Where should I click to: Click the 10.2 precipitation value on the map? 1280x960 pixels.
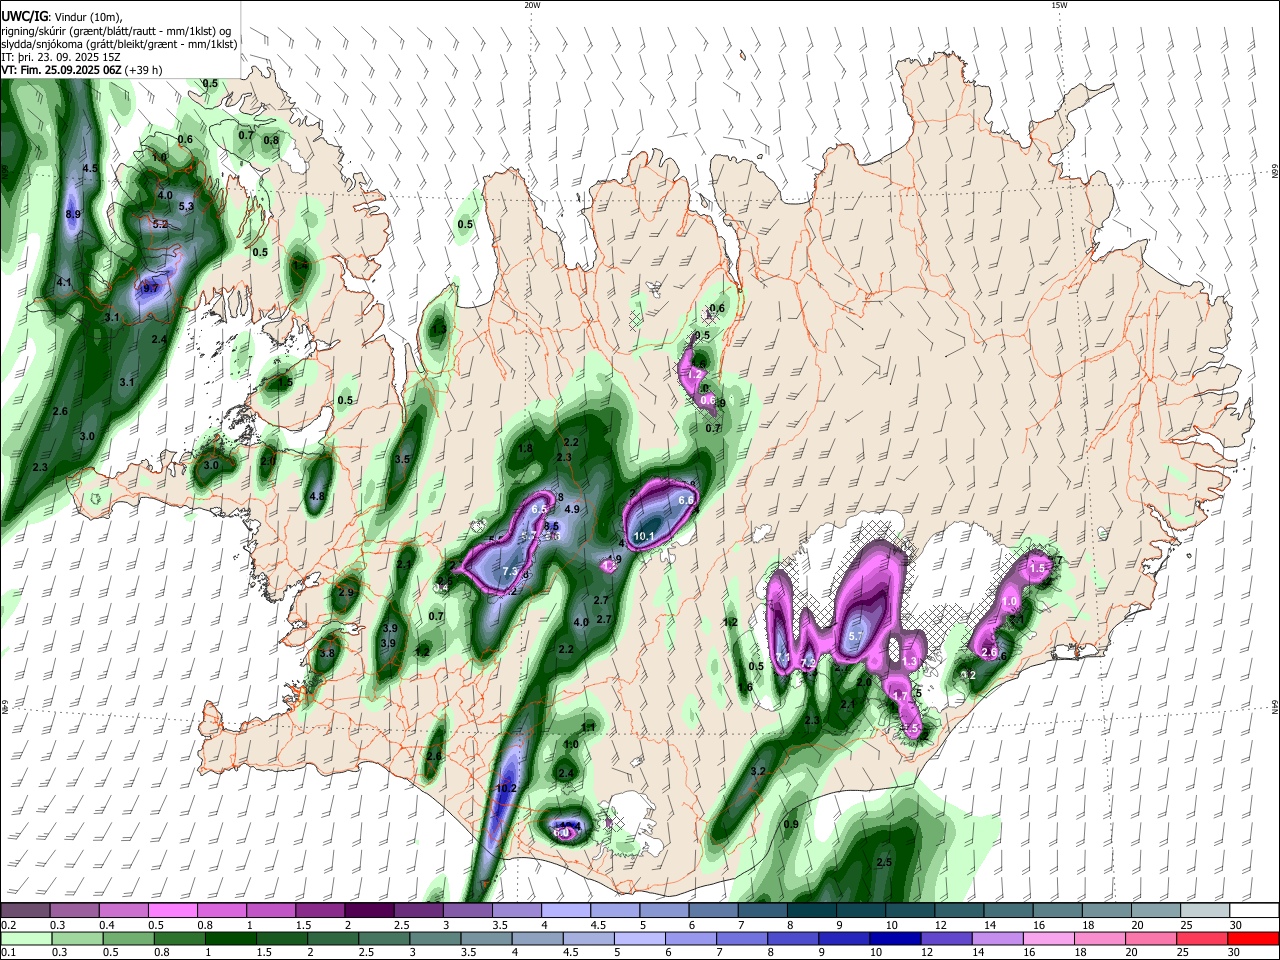pyautogui.click(x=506, y=788)
